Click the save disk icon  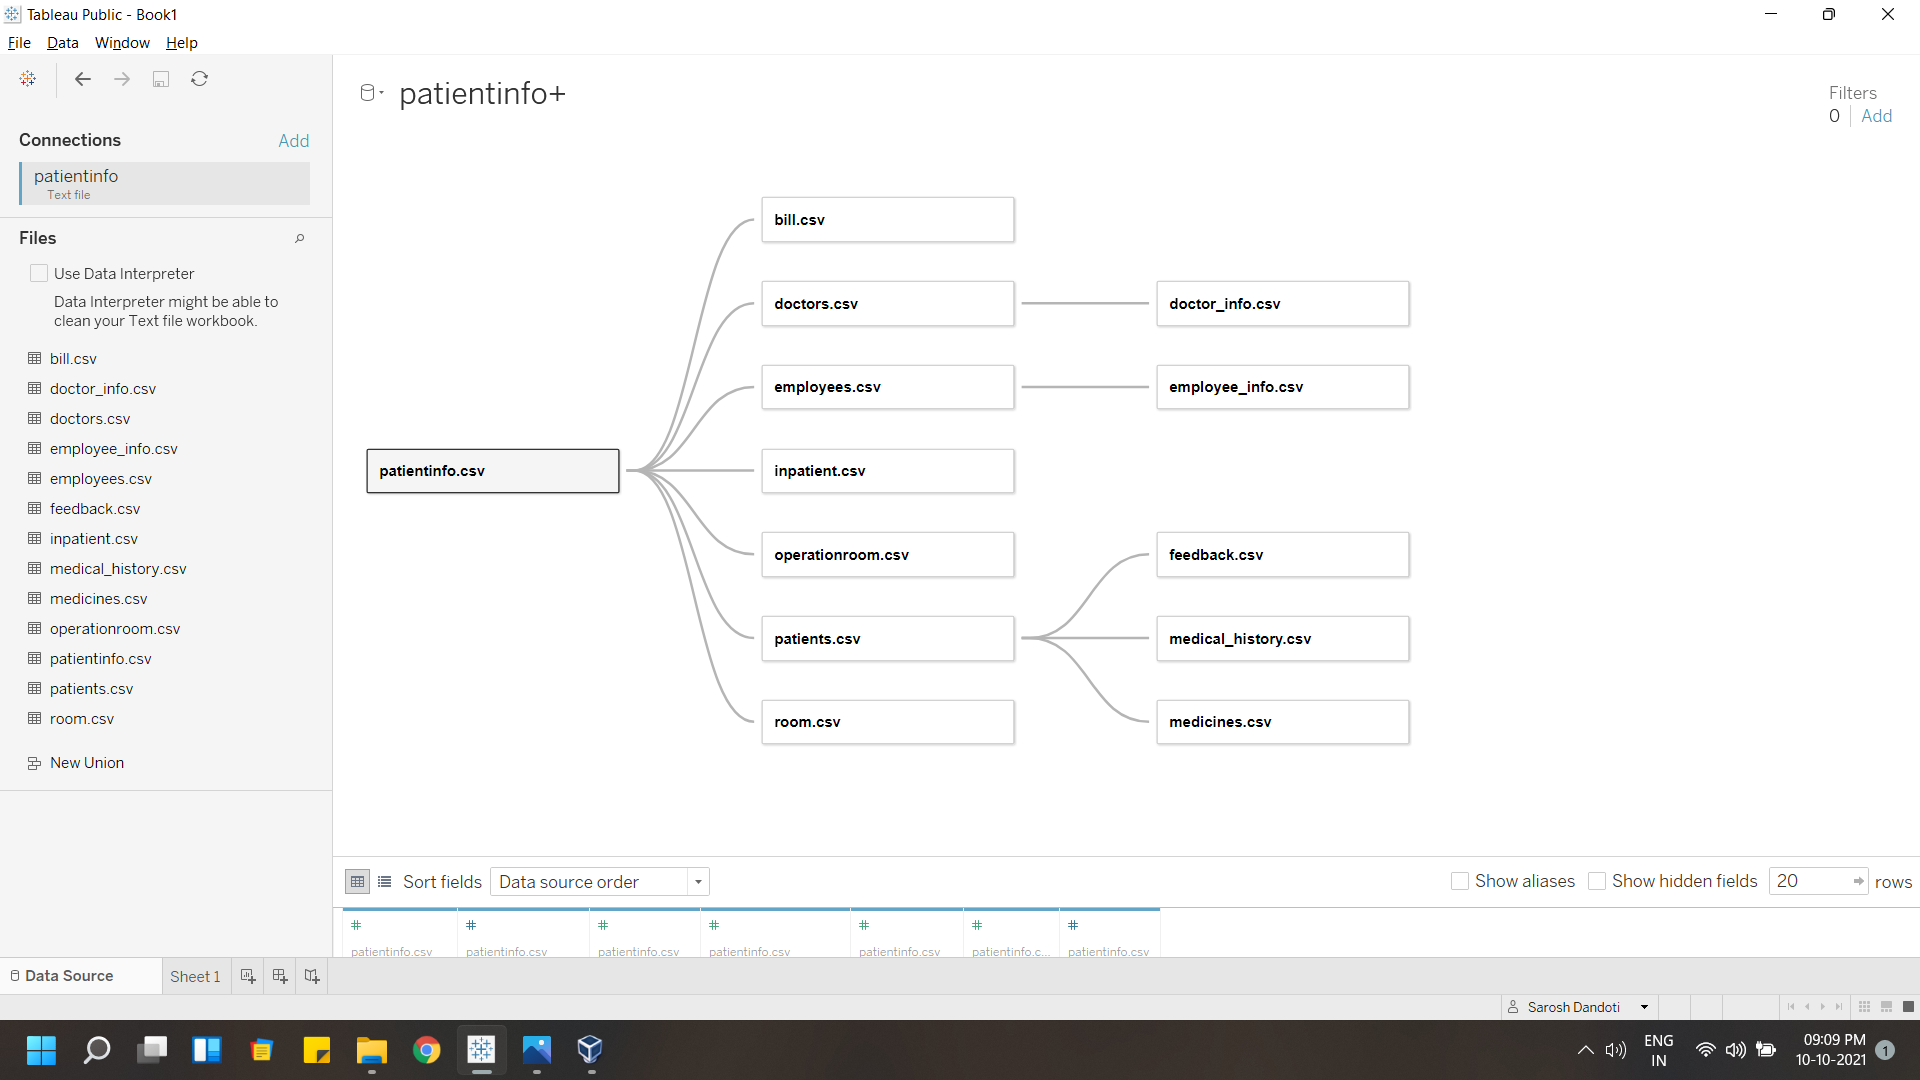[161, 79]
